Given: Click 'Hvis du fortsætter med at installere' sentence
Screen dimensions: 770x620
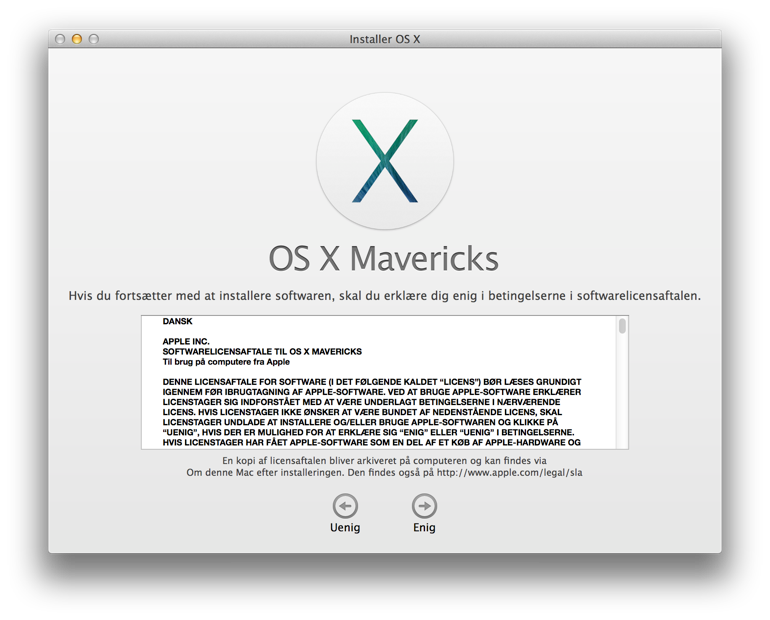Looking at the screenshot, I should tap(385, 296).
